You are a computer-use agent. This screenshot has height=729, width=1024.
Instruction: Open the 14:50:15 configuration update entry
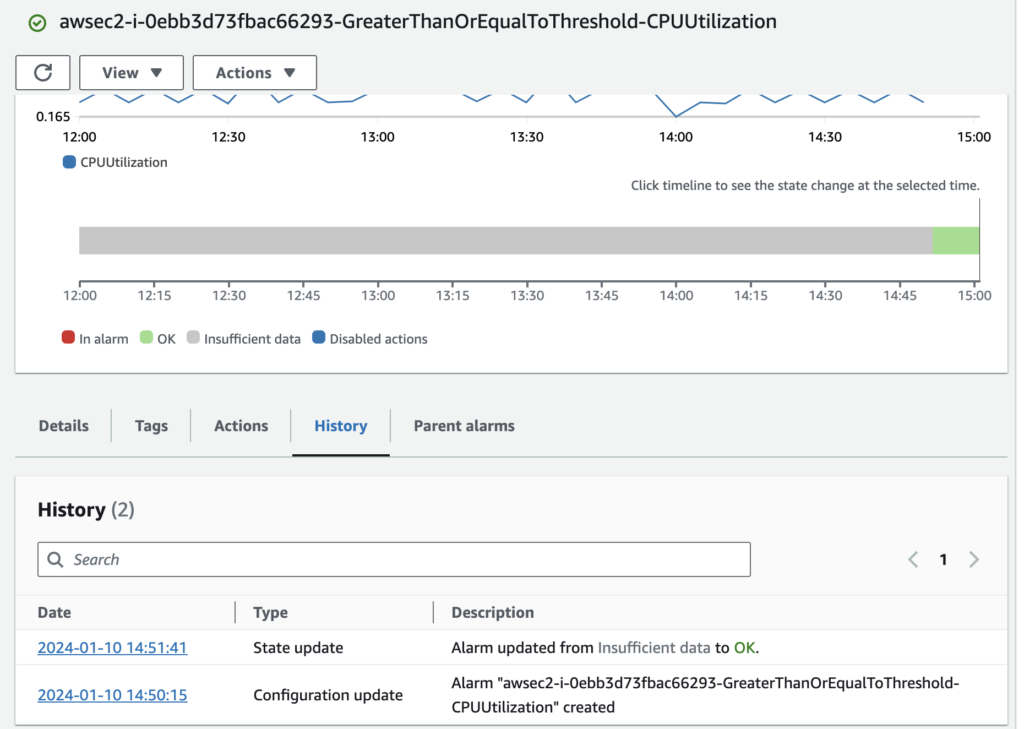pyautogui.click(x=112, y=695)
